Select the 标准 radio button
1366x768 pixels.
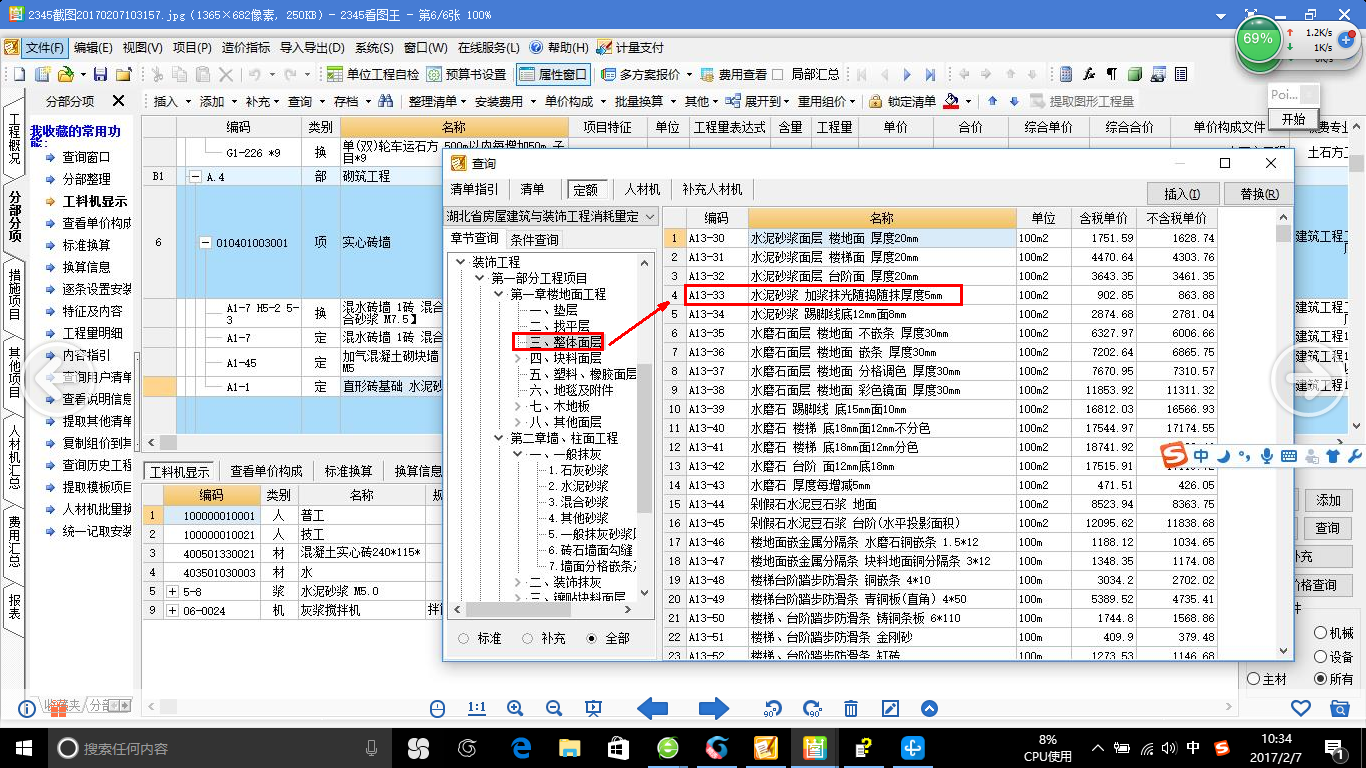[463, 638]
